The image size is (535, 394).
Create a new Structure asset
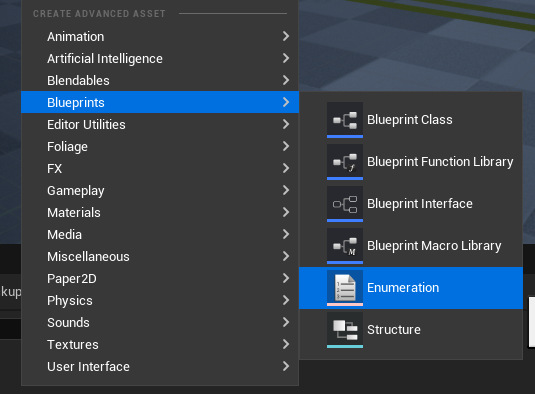[411, 330]
